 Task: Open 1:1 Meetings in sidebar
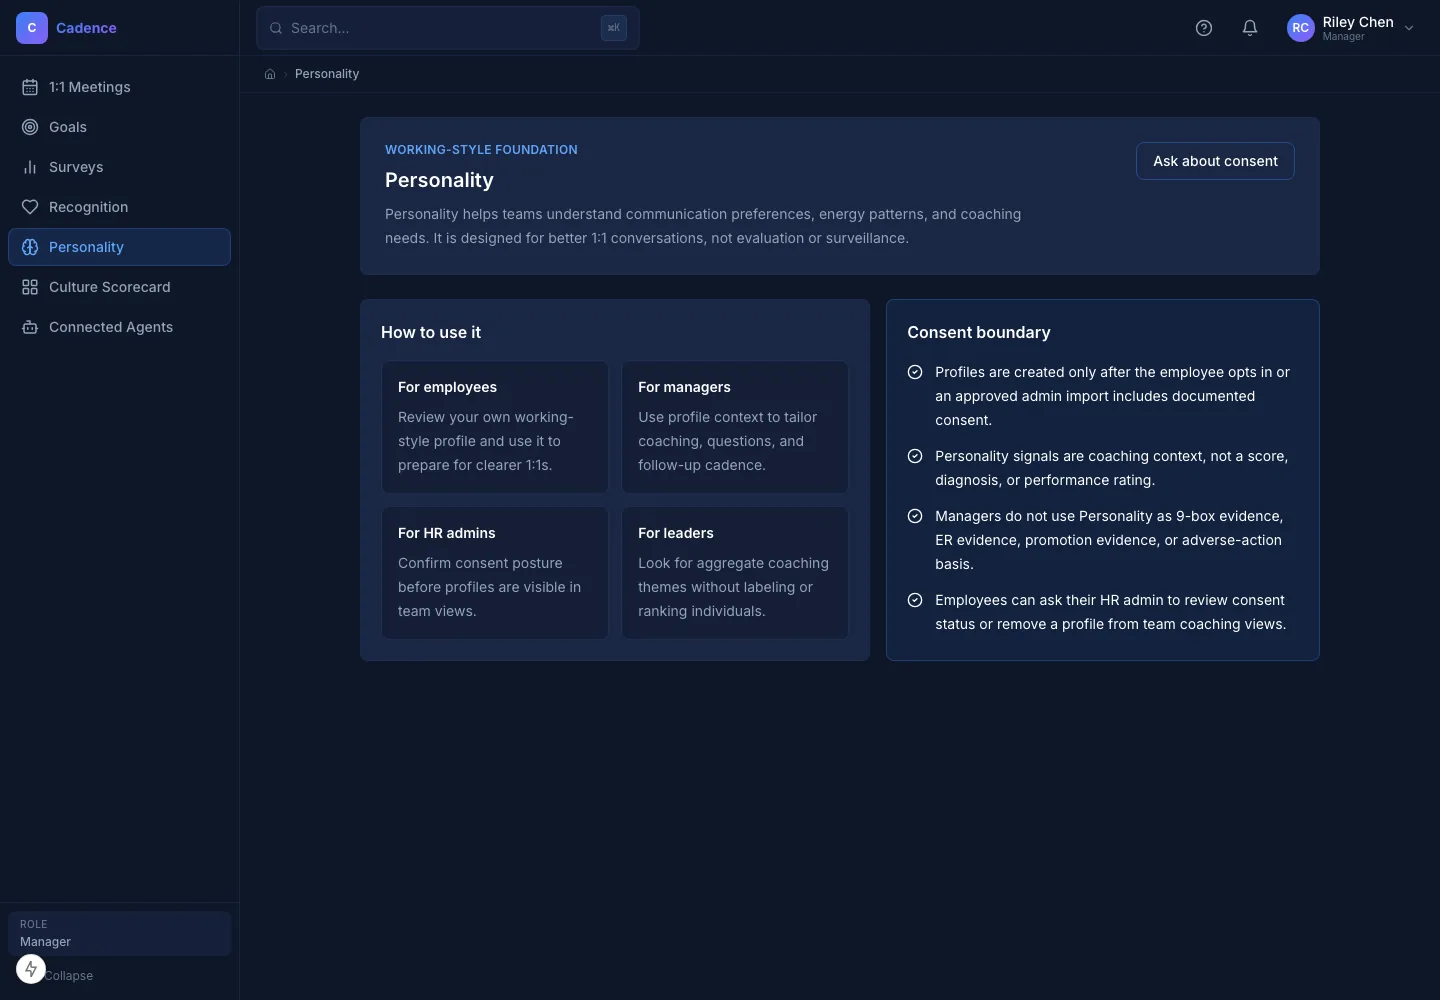pyautogui.click(x=119, y=87)
